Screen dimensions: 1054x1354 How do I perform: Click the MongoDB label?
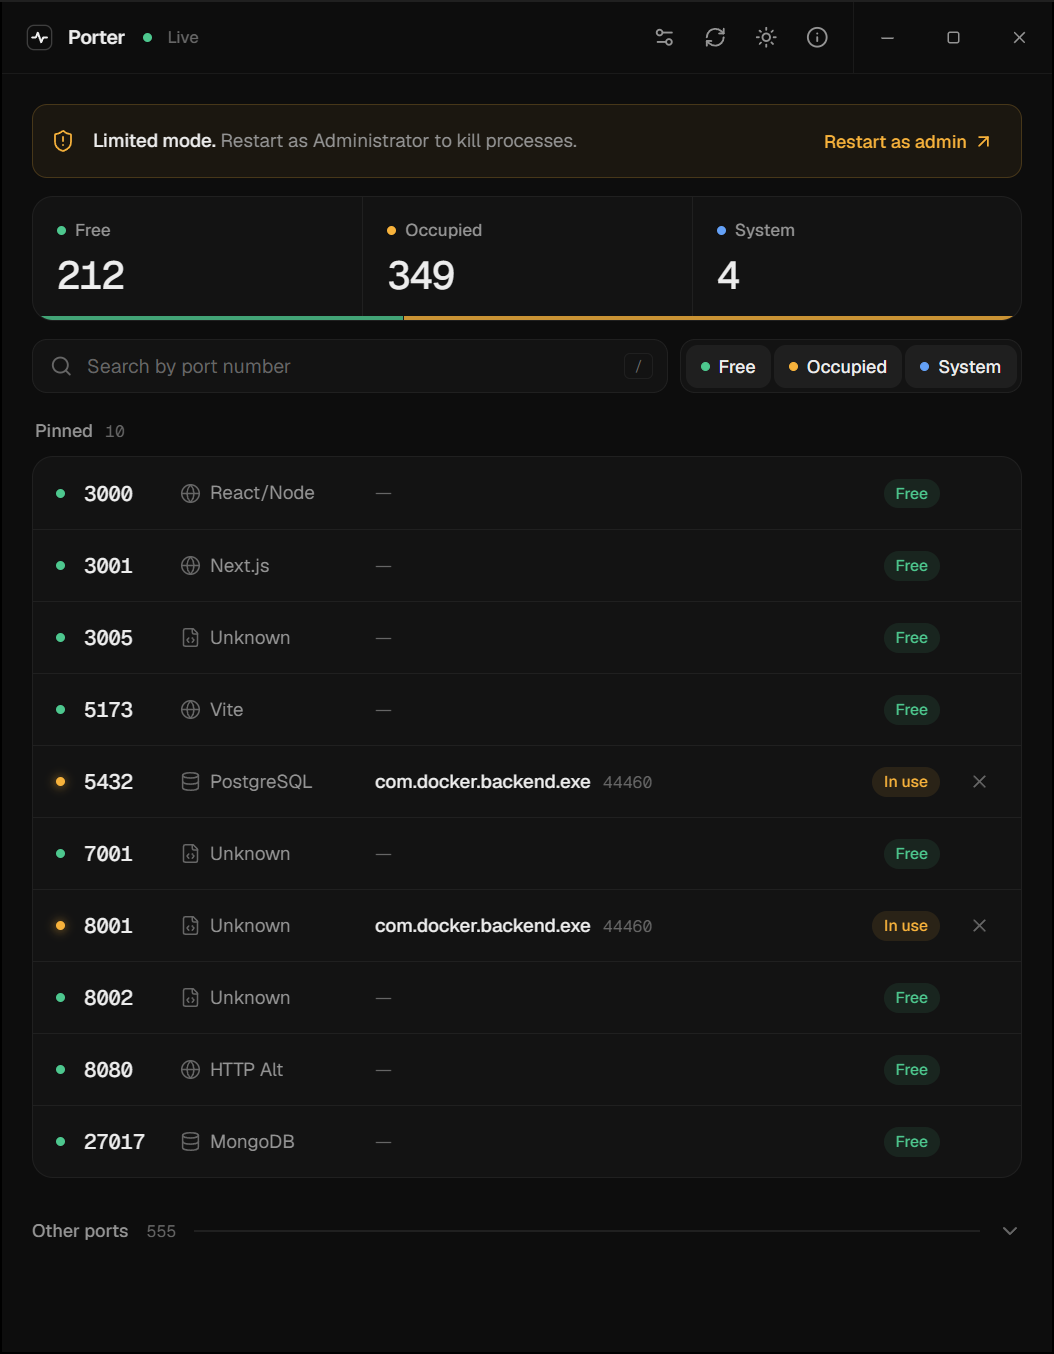(x=252, y=1141)
